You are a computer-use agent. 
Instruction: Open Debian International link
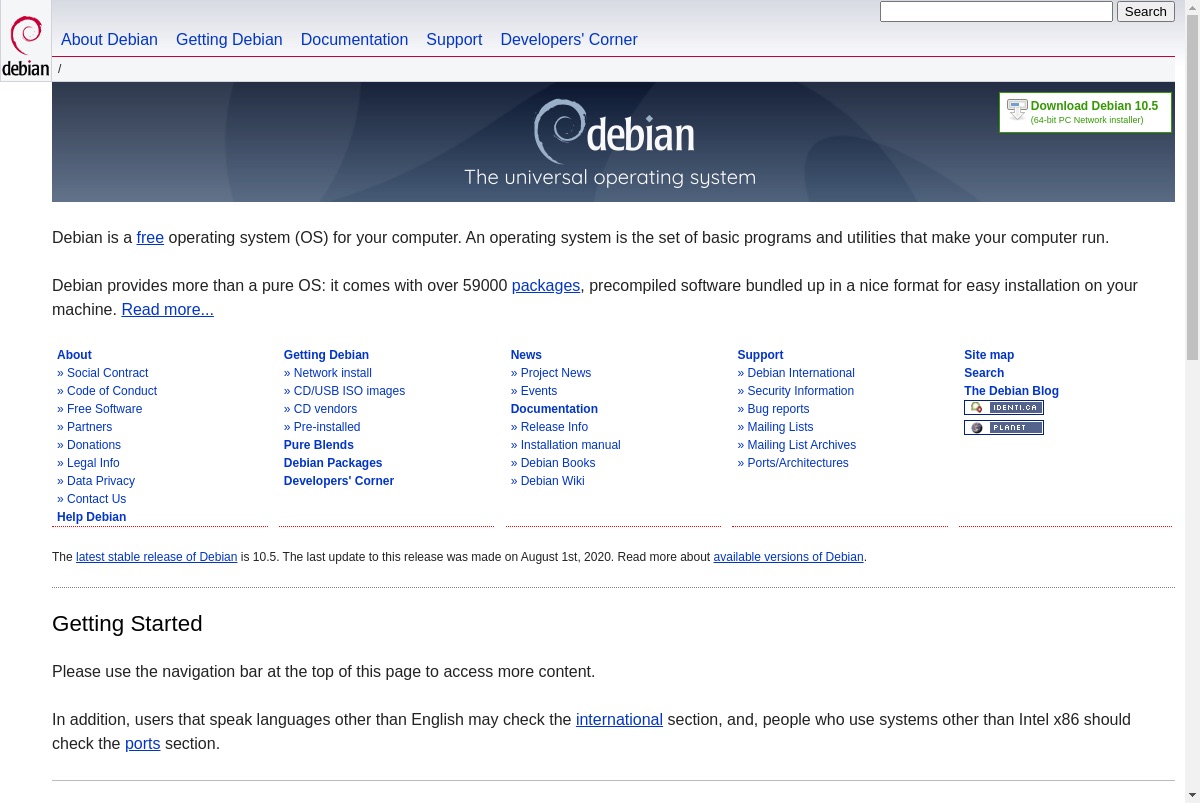[x=801, y=373]
